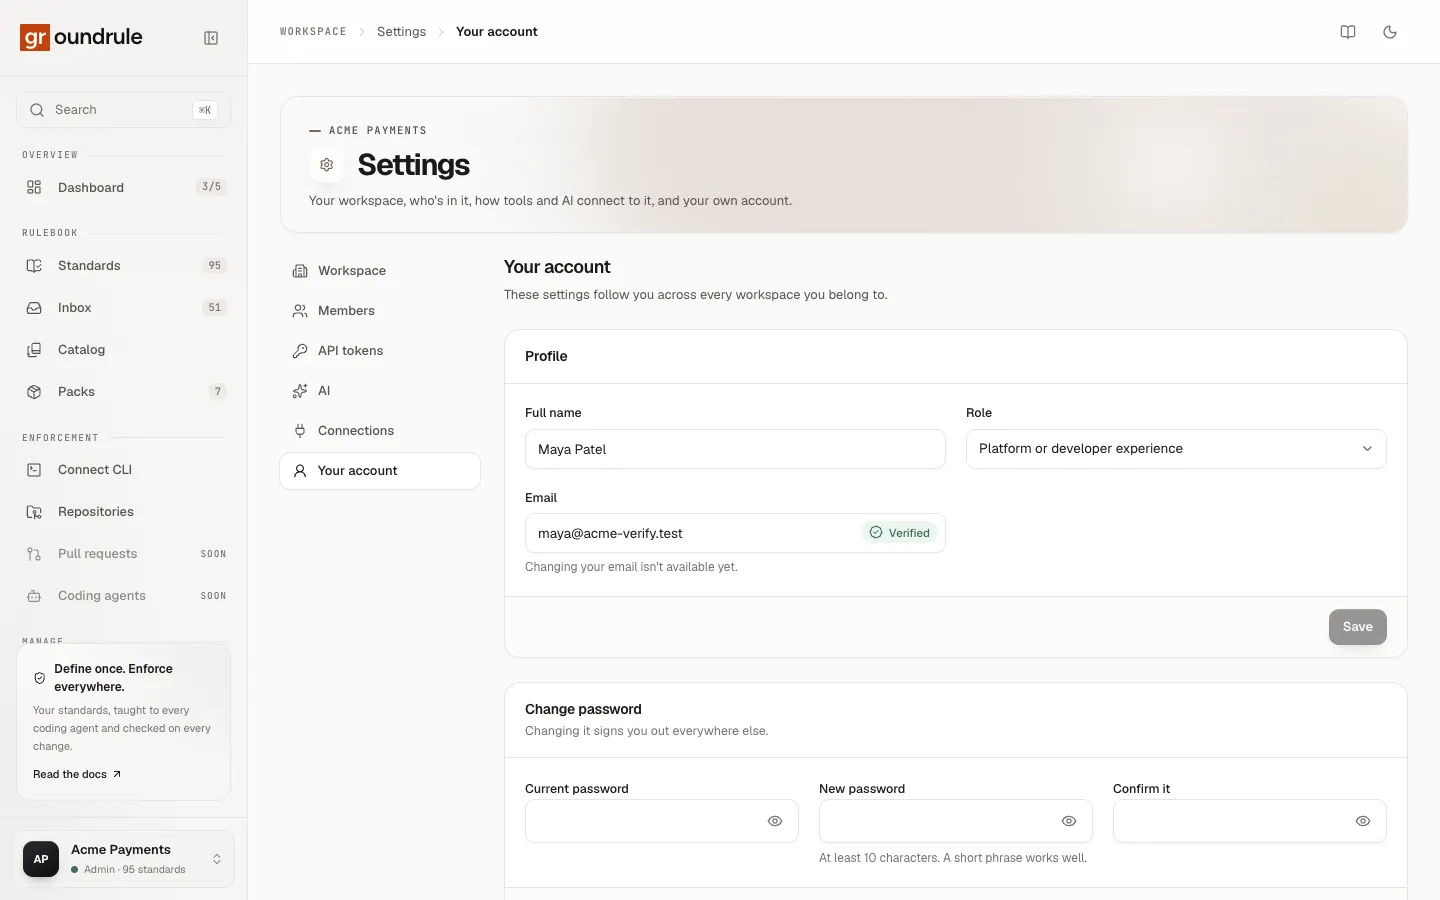Collapse the sidebar panel icon
Viewport: 1440px width, 900px height.
(211, 38)
